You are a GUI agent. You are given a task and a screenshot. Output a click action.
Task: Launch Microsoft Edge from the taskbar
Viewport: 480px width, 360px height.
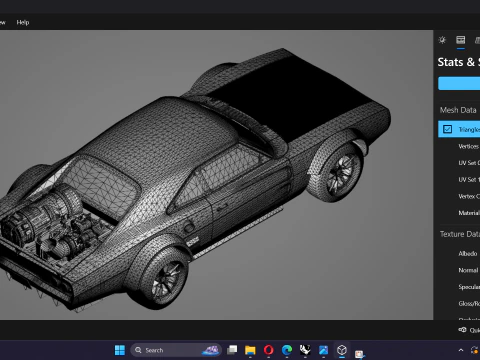click(x=287, y=350)
